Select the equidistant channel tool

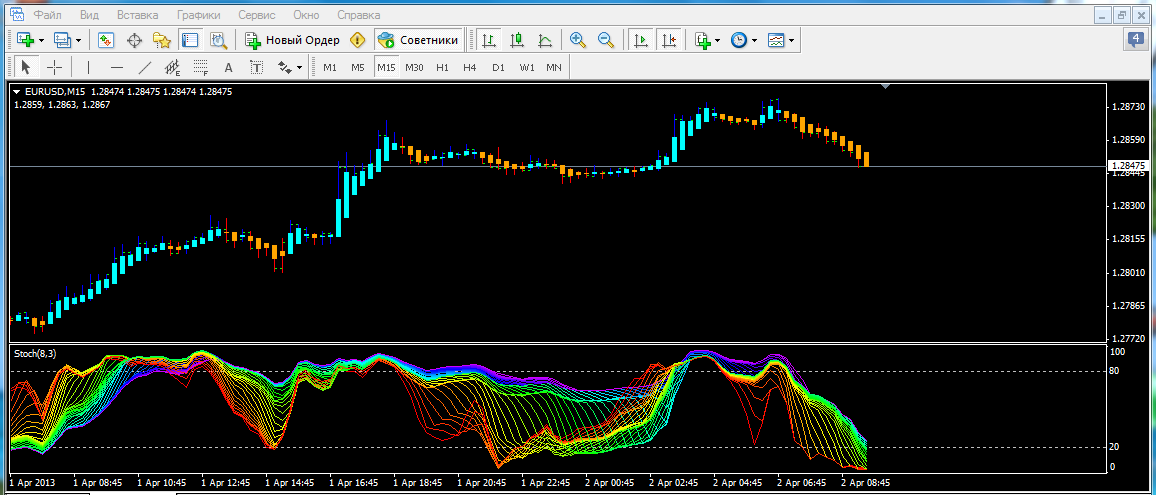[173, 67]
